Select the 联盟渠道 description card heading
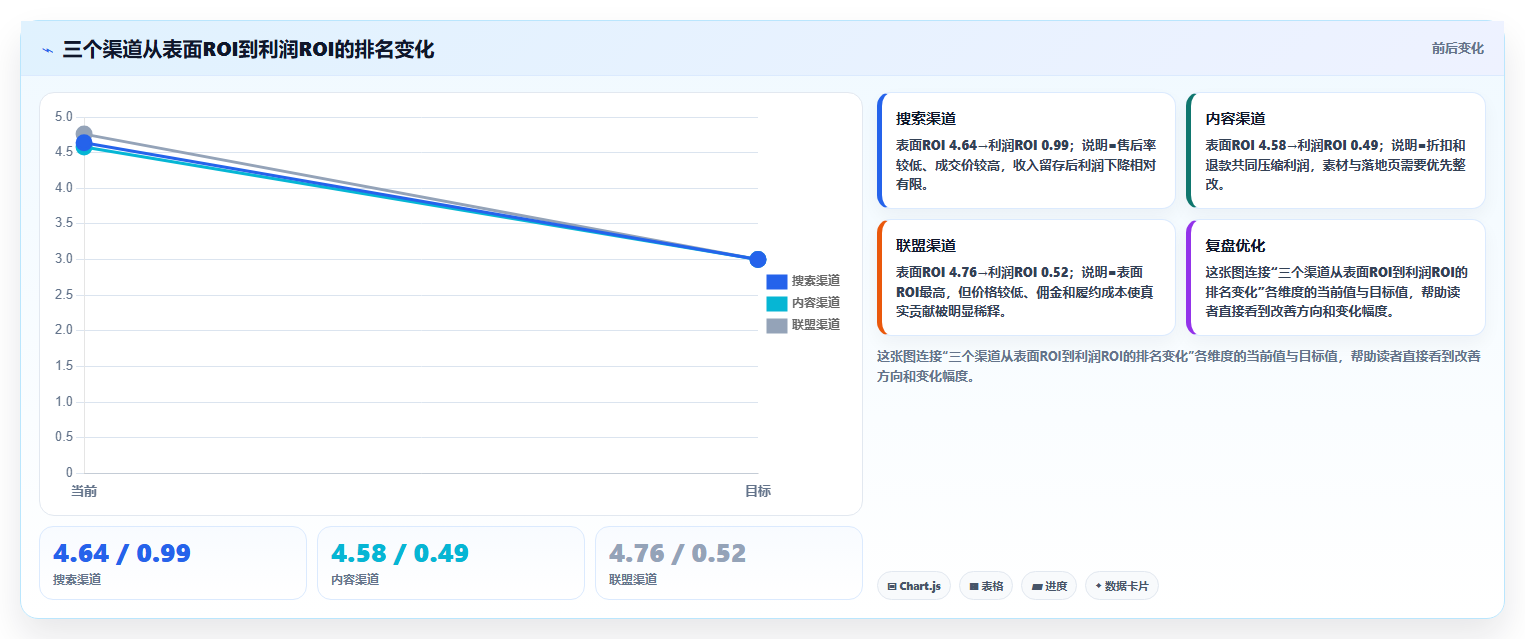This screenshot has height=639, width=1525. [926, 246]
